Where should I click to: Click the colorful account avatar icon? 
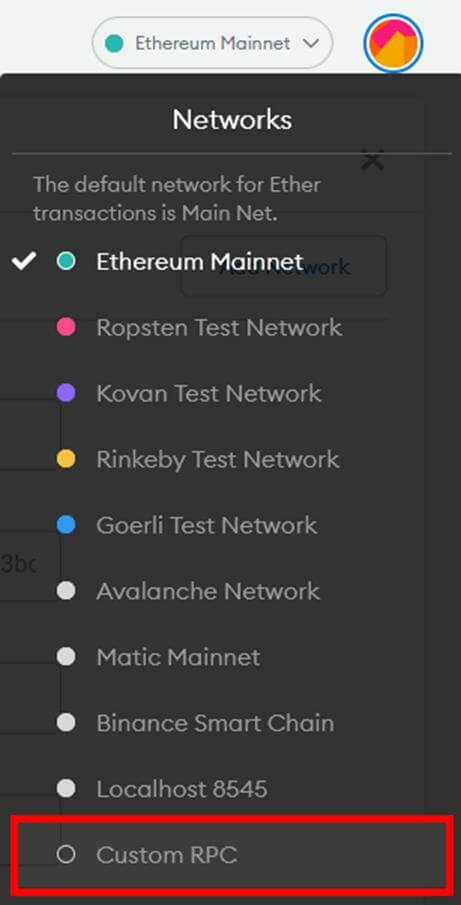[x=393, y=43]
